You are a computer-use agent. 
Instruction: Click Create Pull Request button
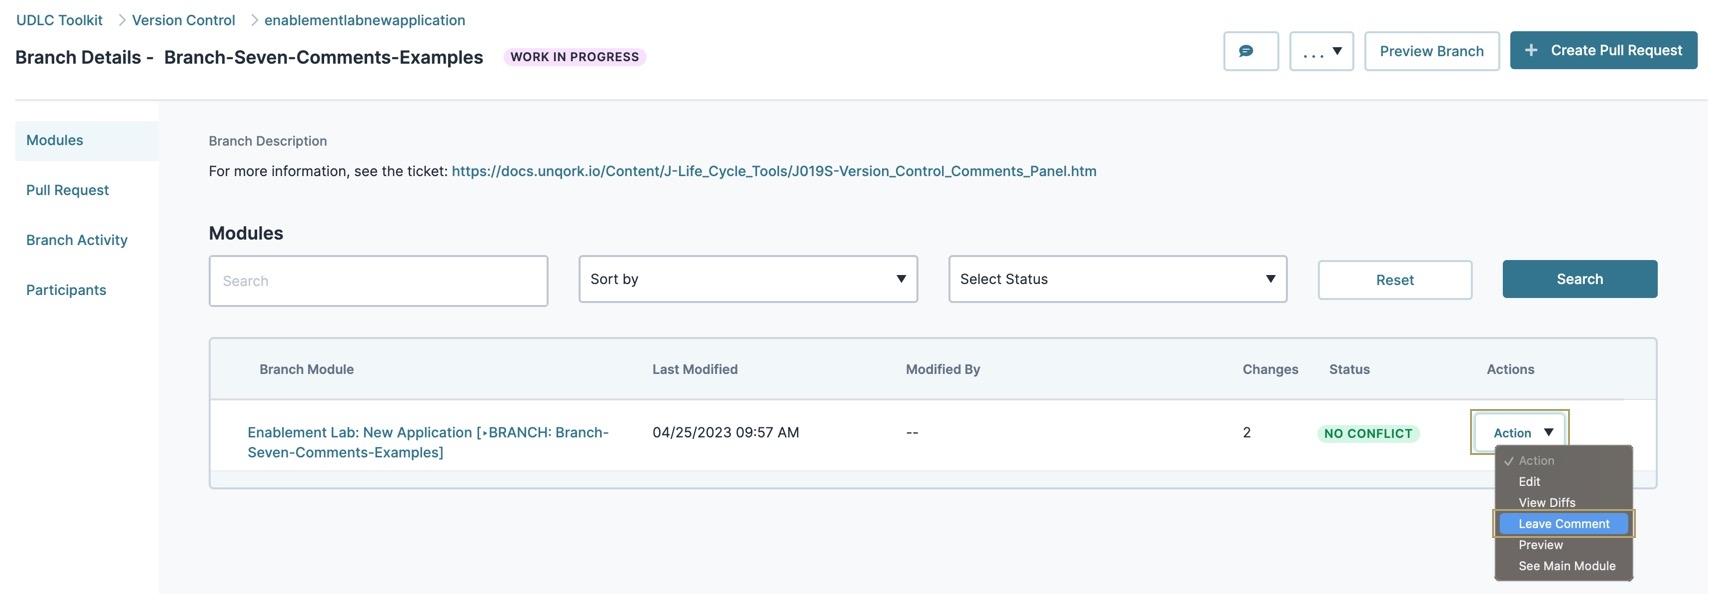pos(1603,50)
